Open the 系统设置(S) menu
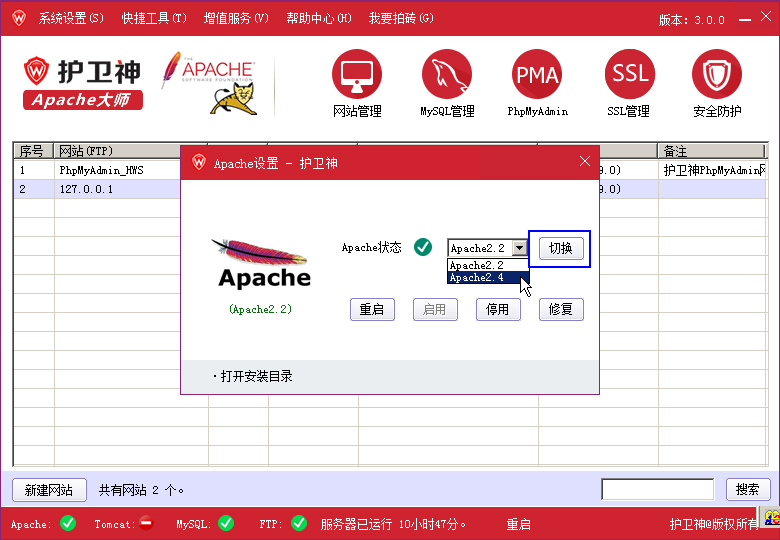 point(71,18)
